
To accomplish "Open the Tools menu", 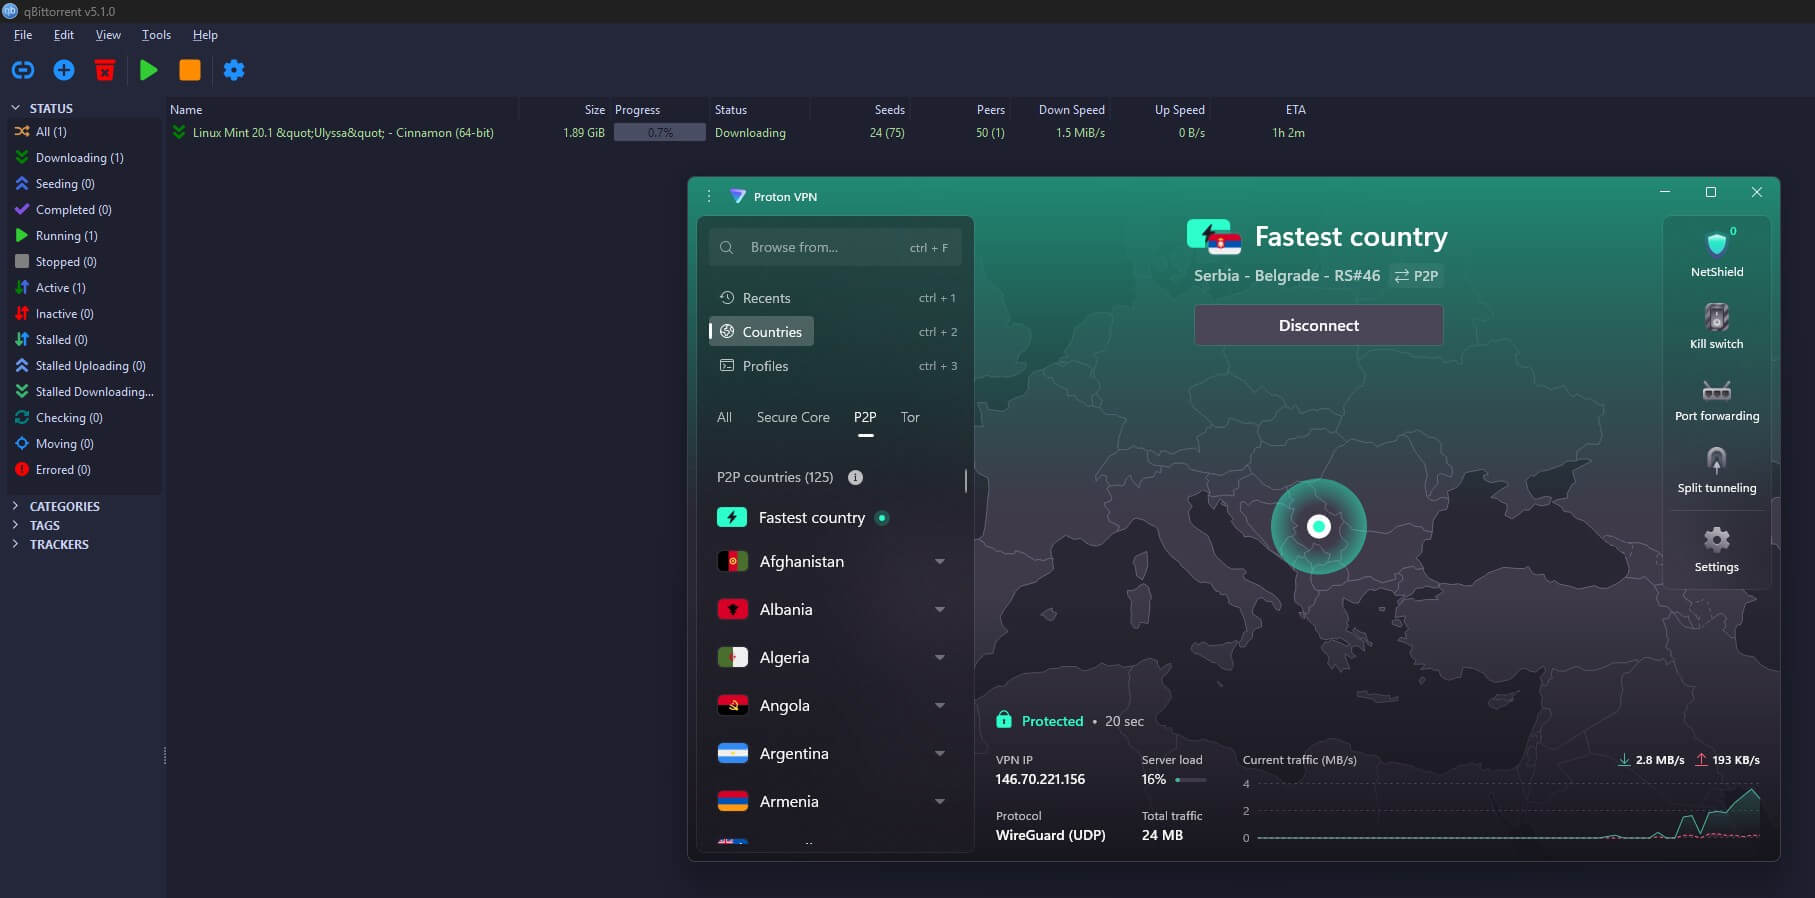I will [x=156, y=35].
